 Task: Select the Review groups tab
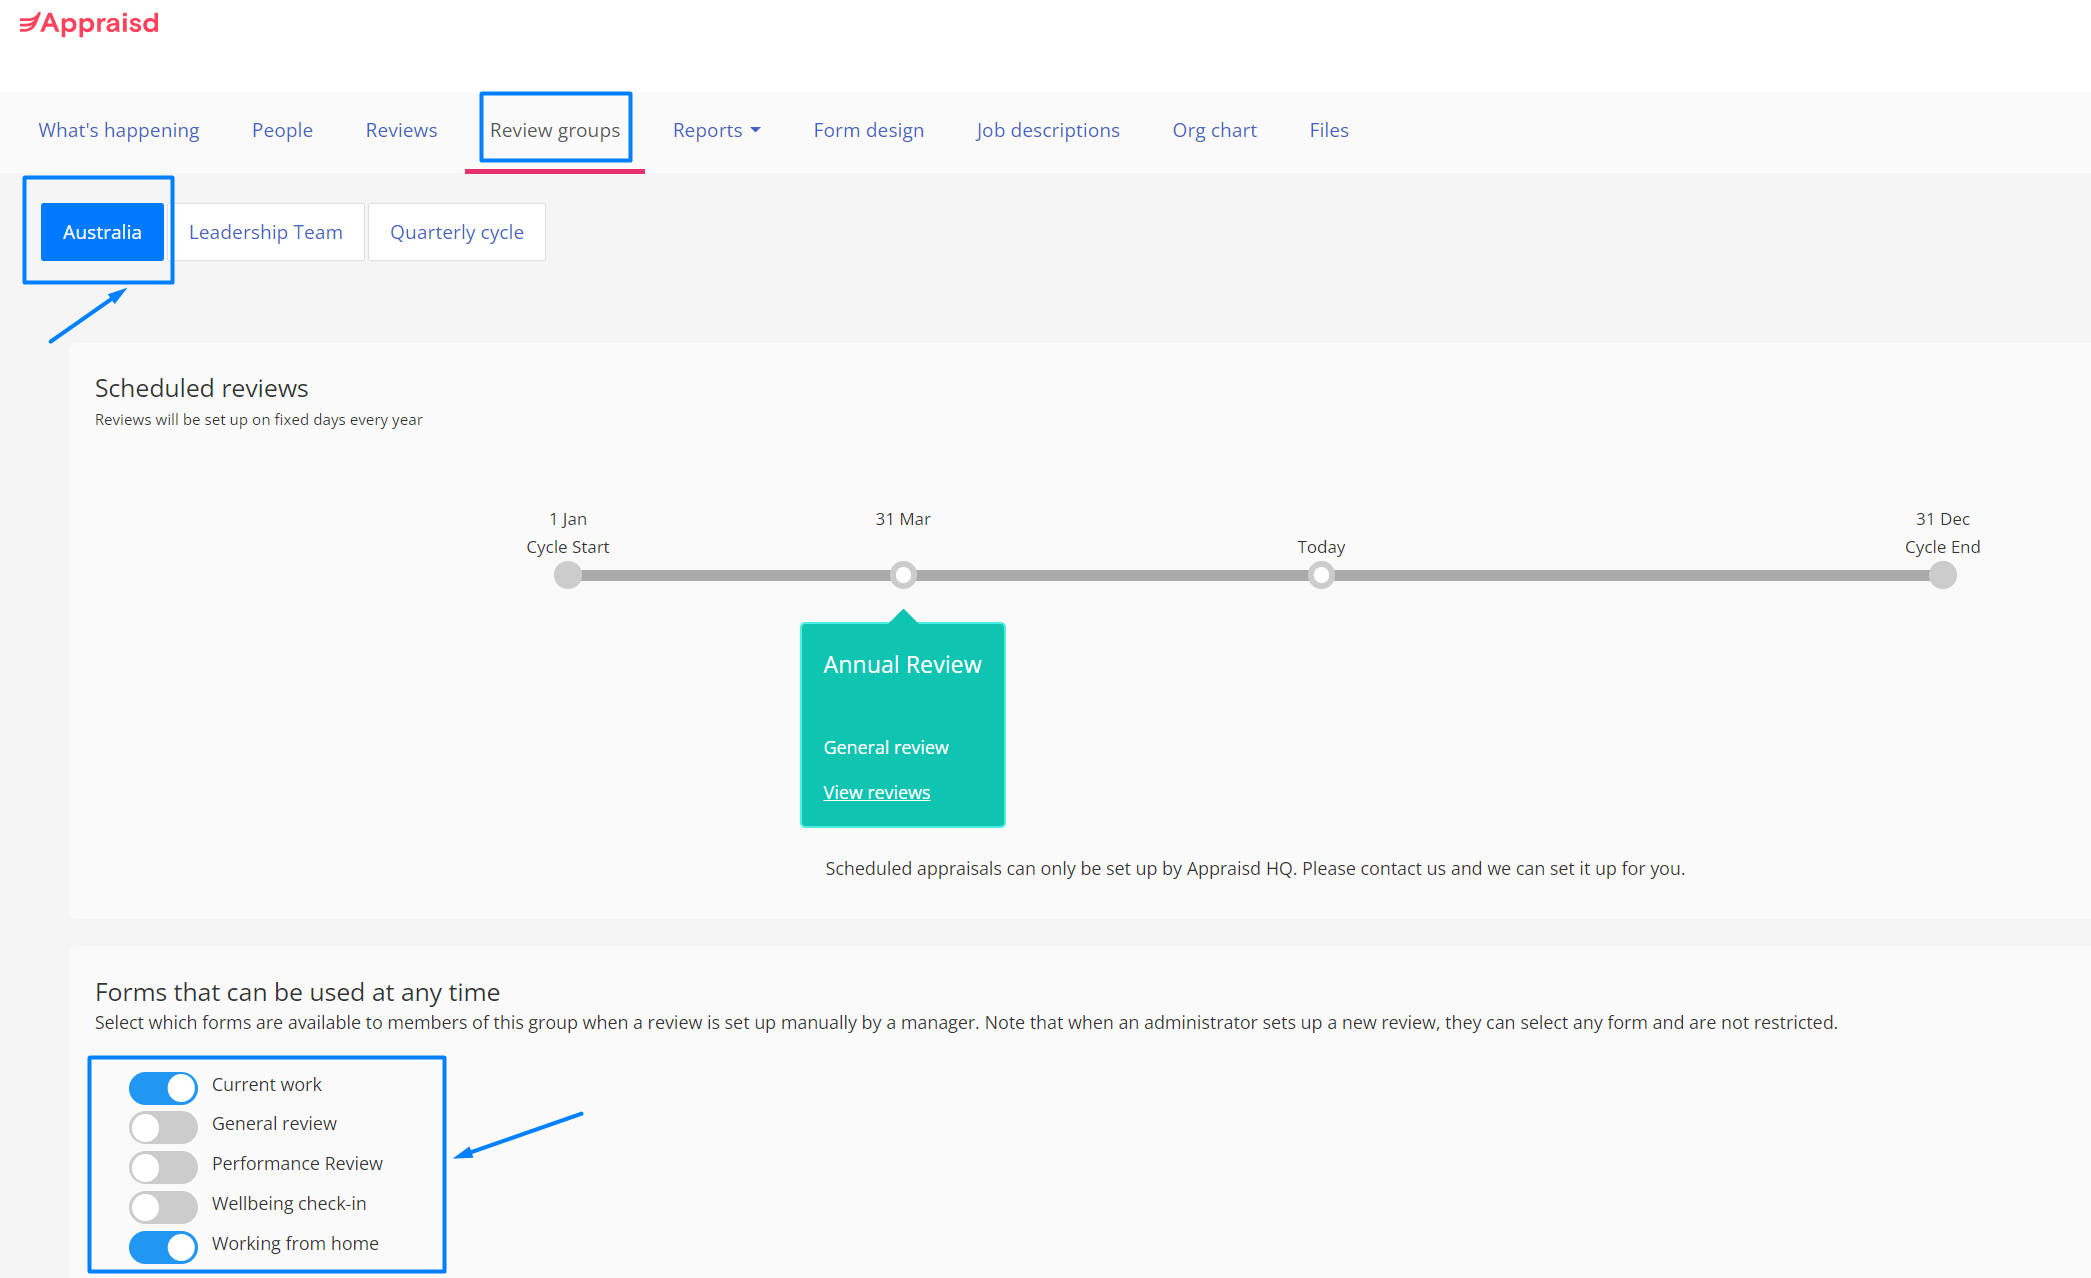coord(555,130)
